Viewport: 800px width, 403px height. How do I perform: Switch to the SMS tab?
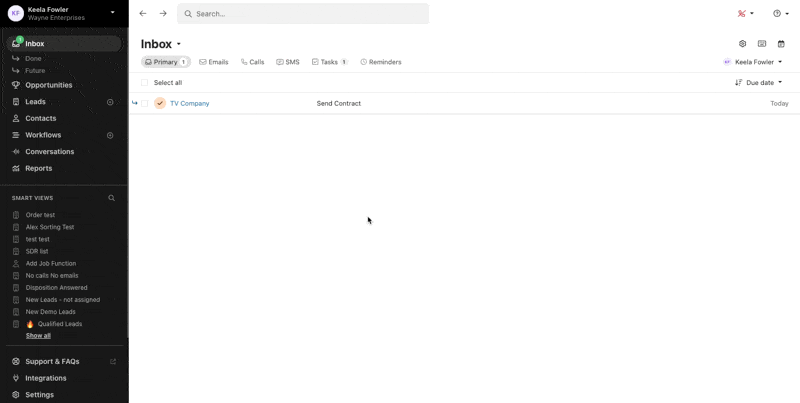[288, 62]
